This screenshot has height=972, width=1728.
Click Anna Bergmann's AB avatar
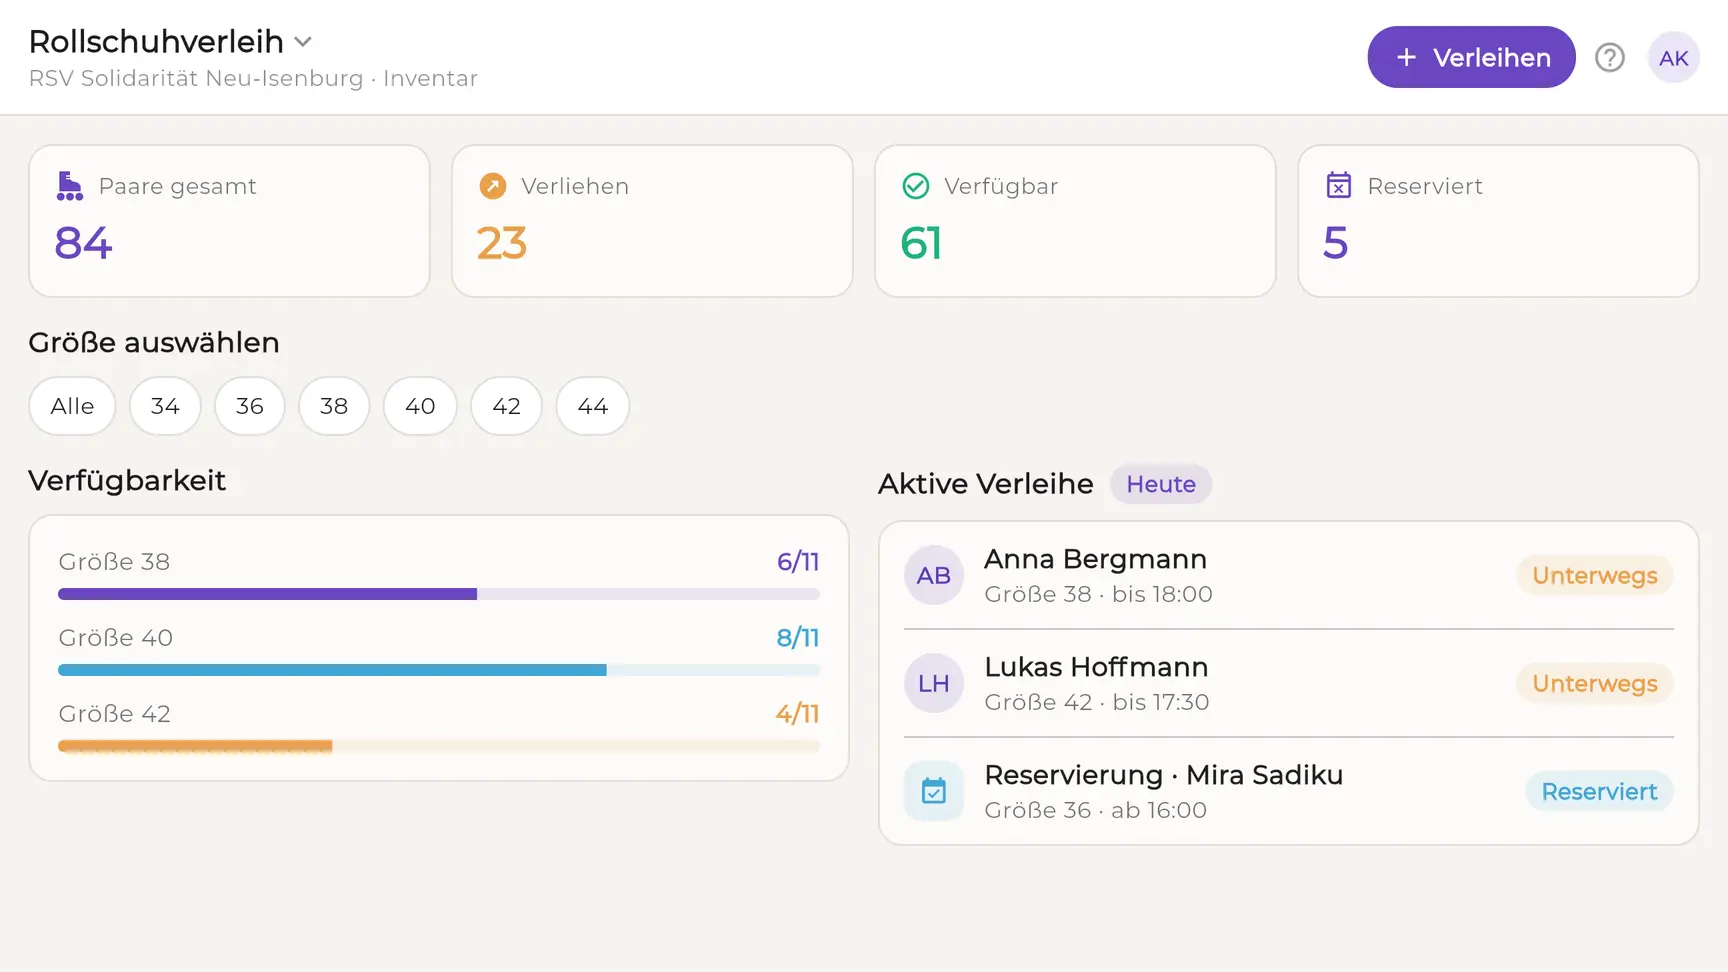pos(934,575)
